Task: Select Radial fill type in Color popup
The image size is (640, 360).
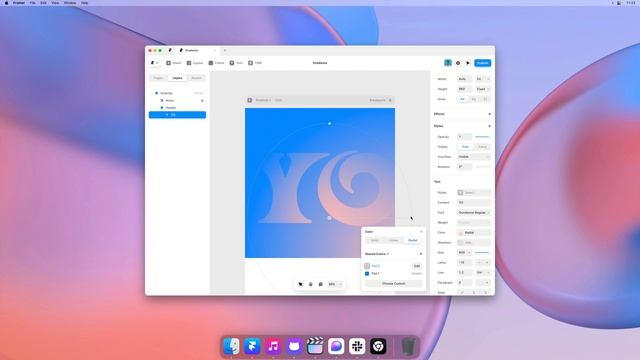Action: click(413, 240)
